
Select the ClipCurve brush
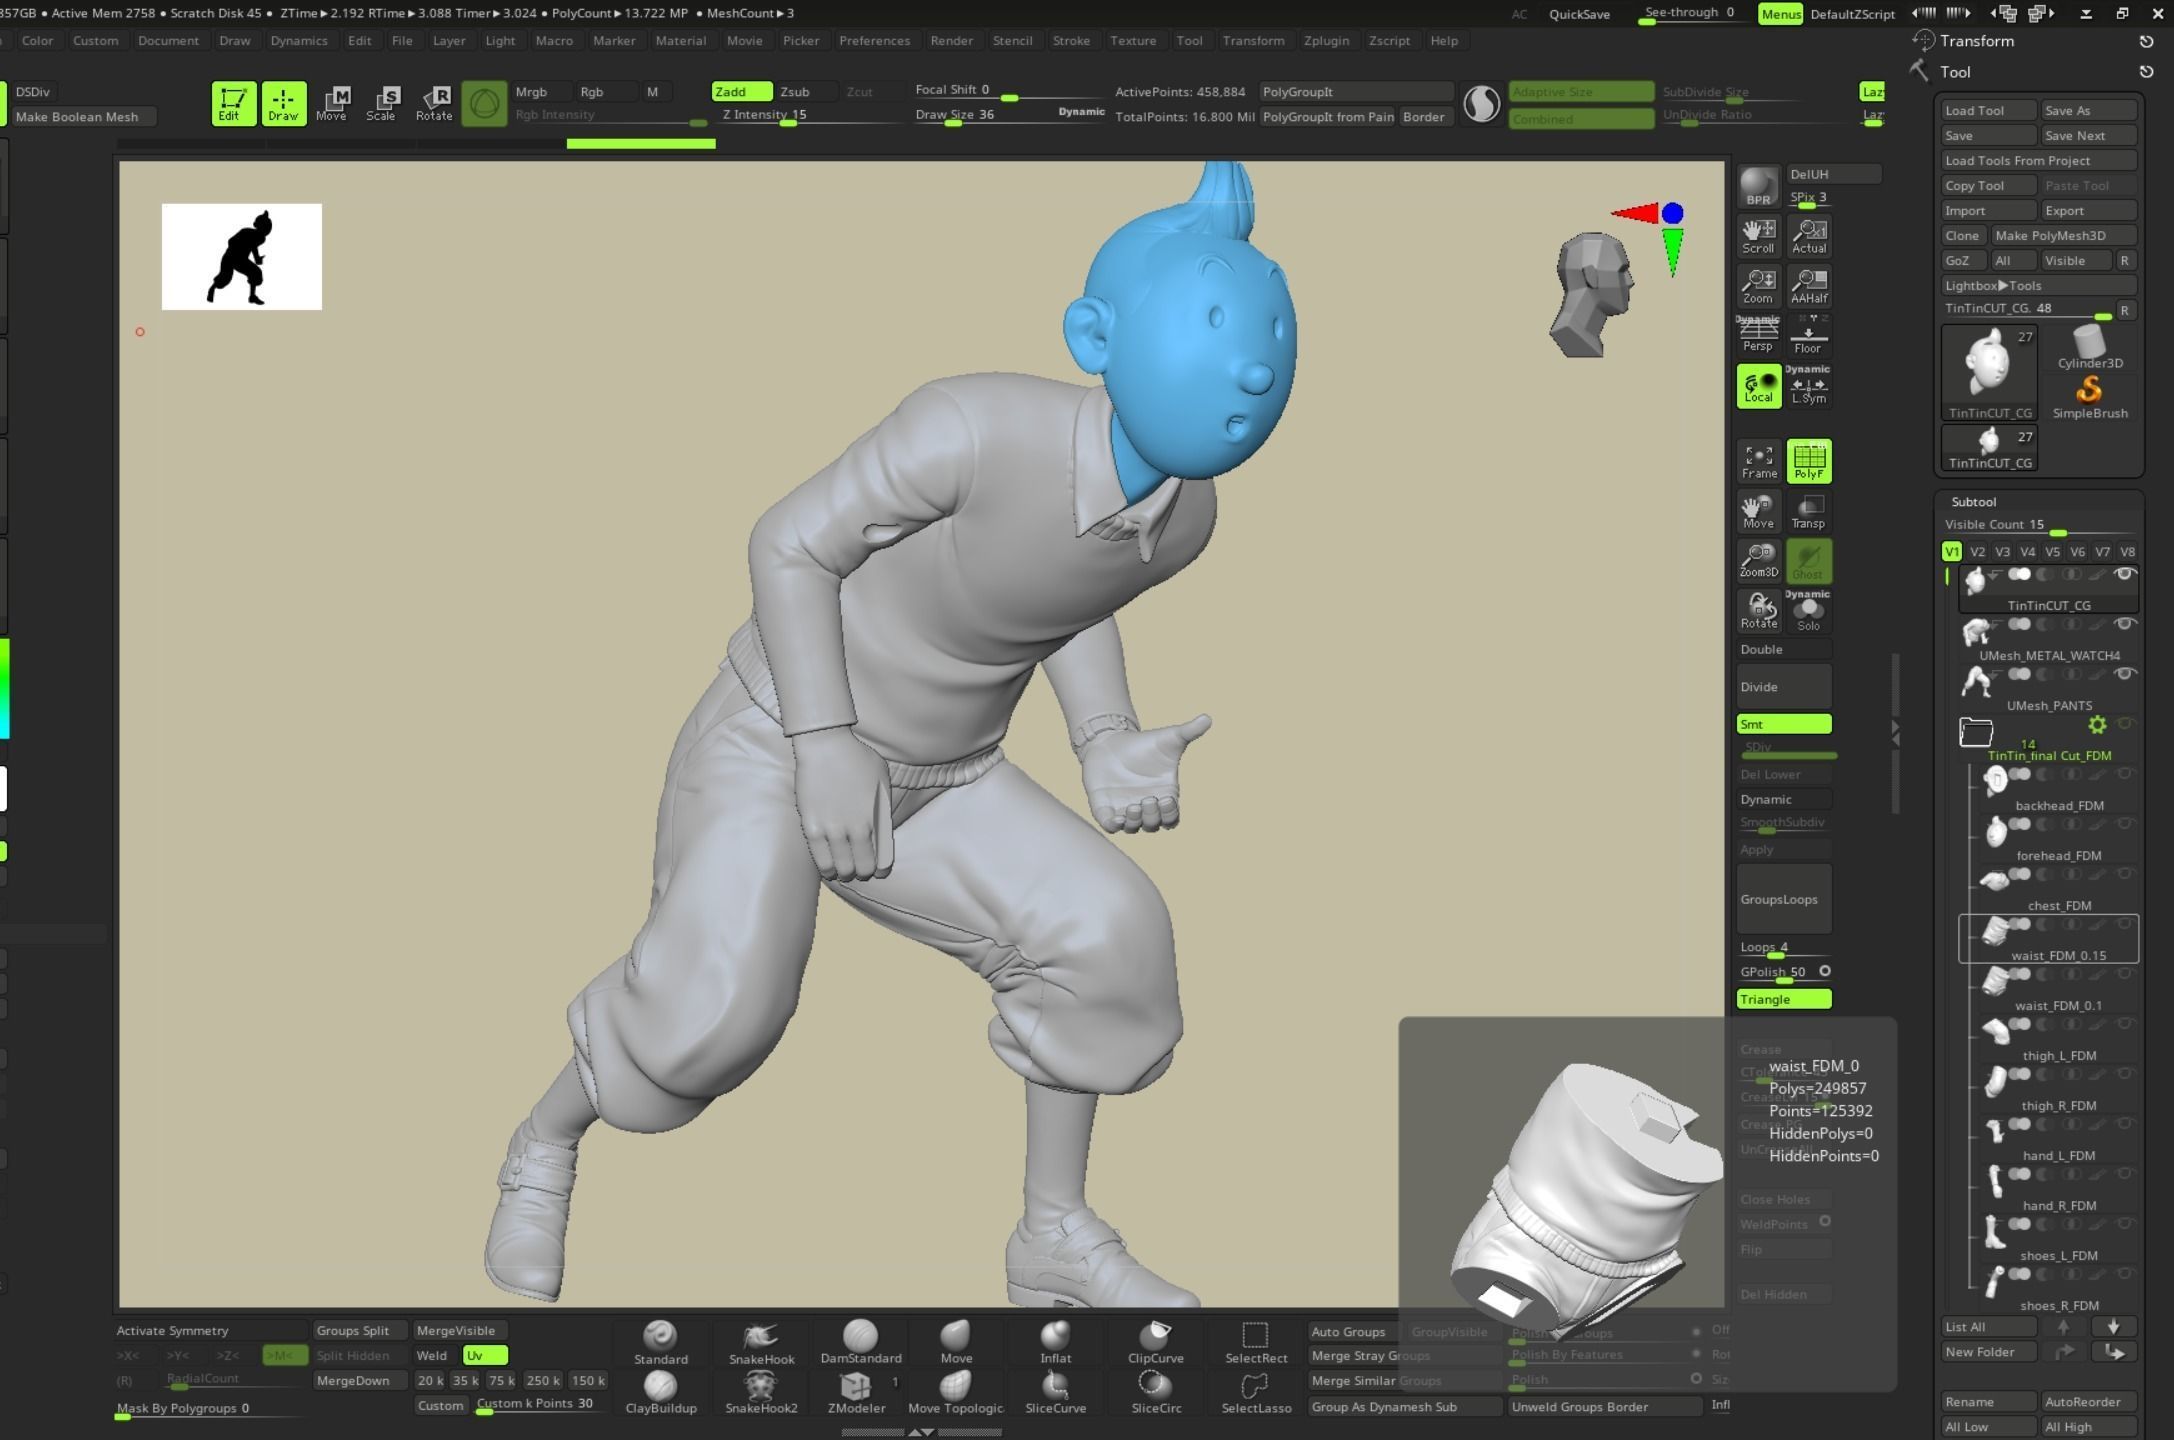[x=1155, y=1342]
